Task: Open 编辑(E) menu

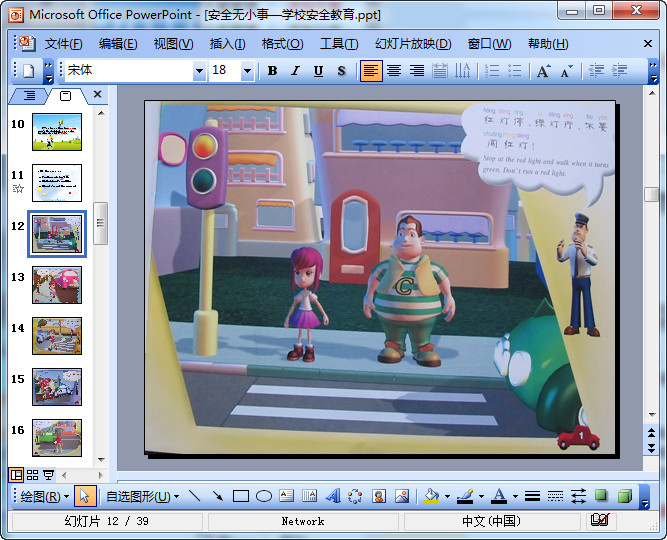Action: click(118, 44)
